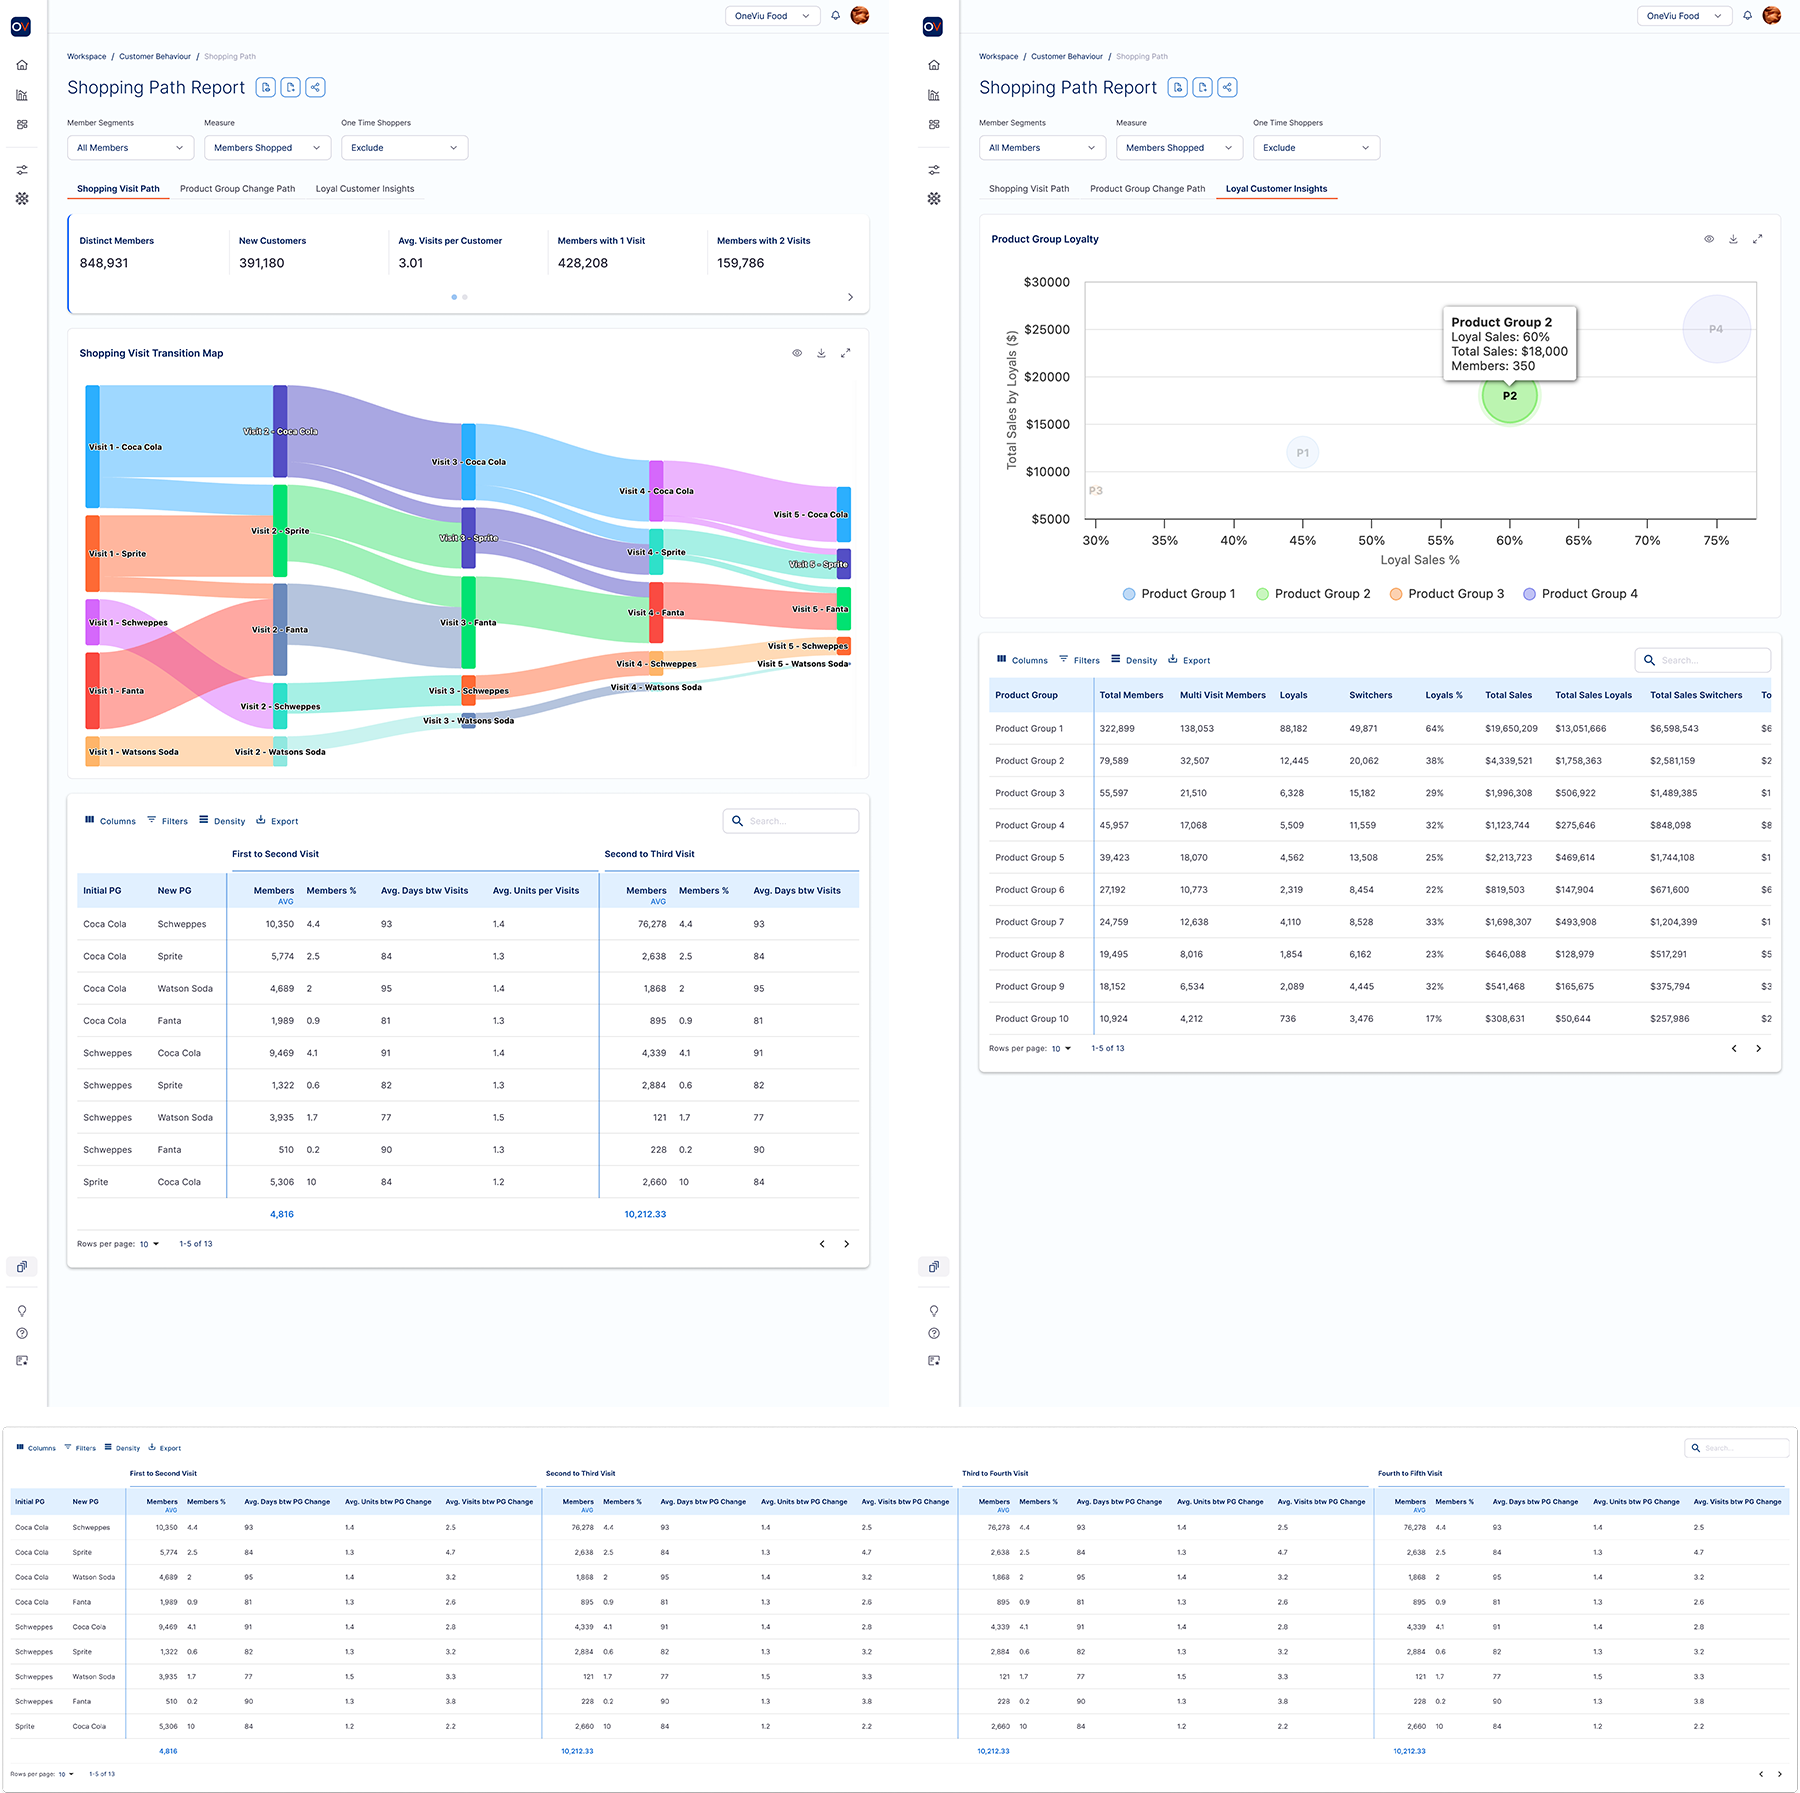This screenshot has height=1793, width=1800.
Task: Download the Product Group Loyalty chart
Action: (x=1733, y=239)
